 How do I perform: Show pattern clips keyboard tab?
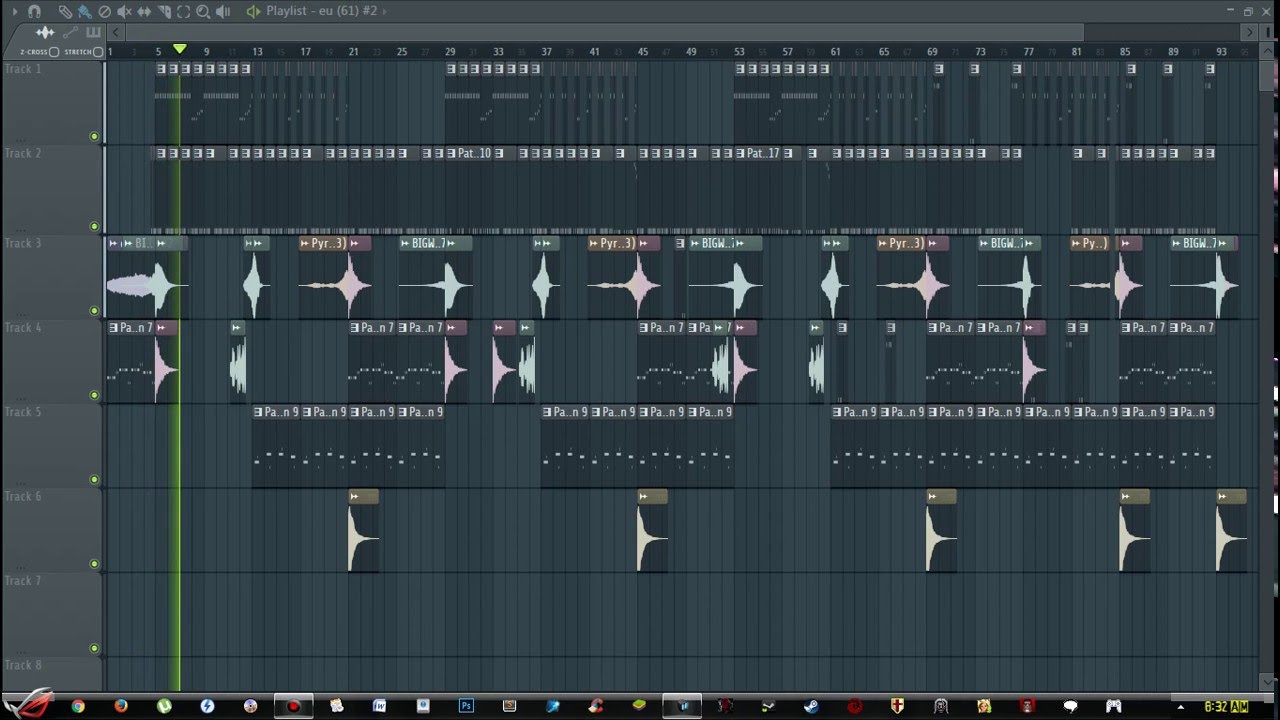tap(92, 33)
